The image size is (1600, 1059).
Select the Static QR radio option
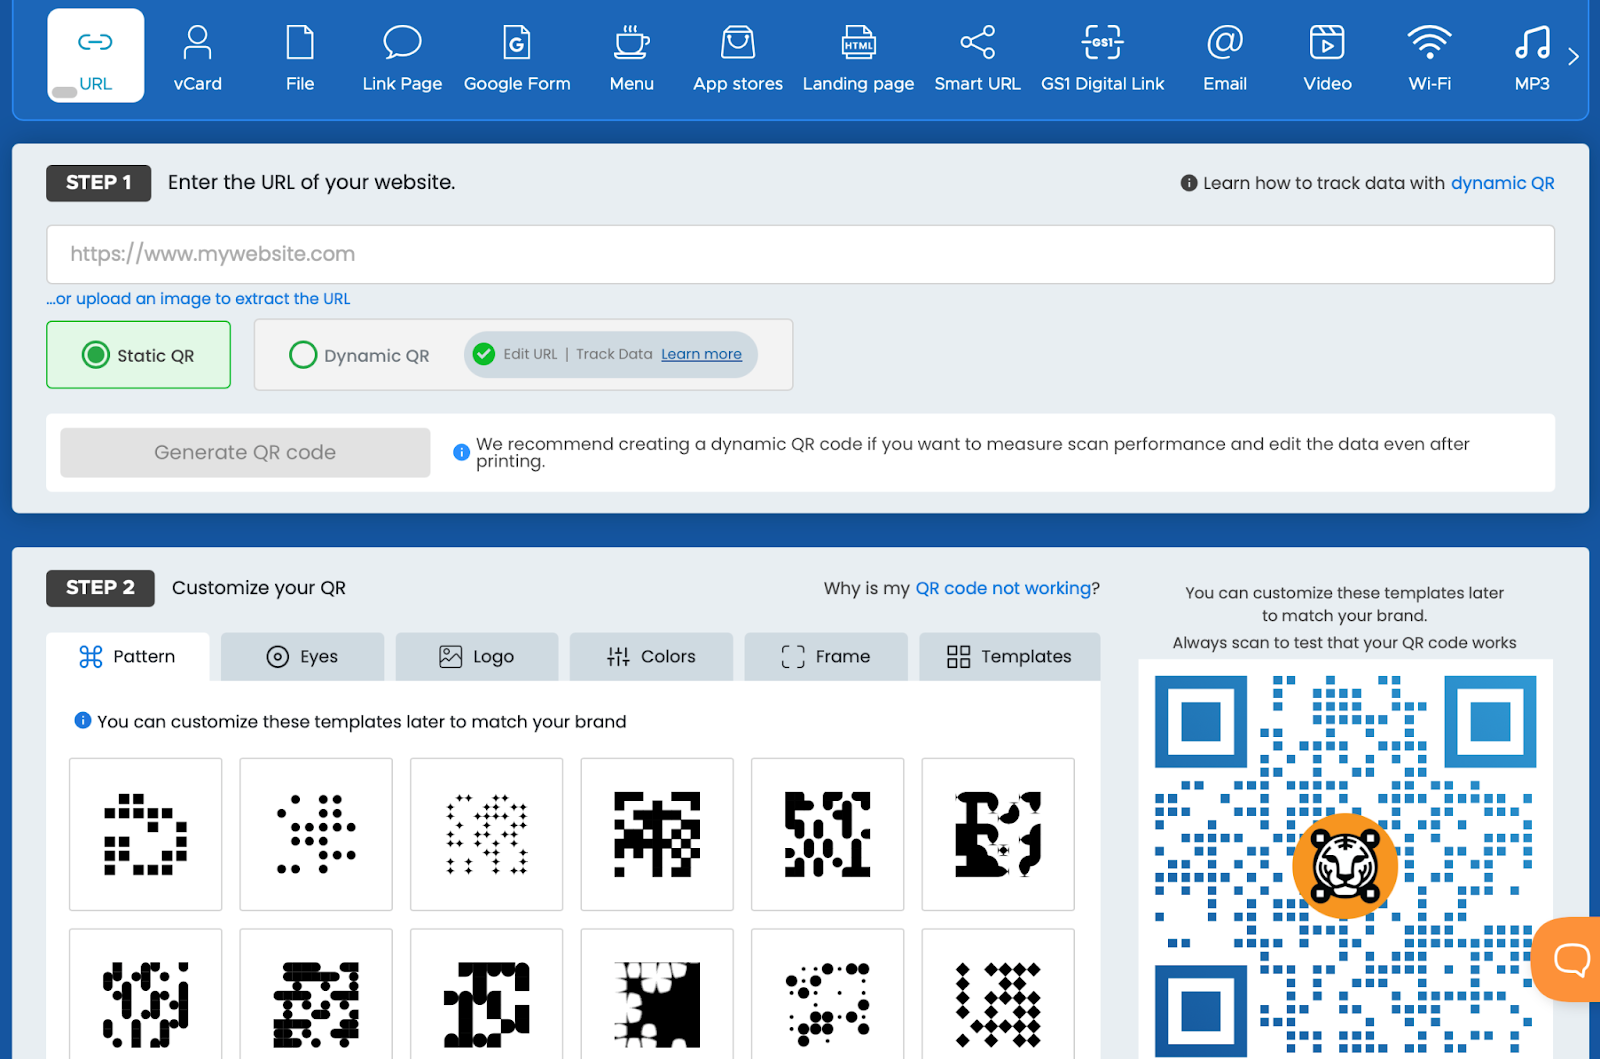pos(138,355)
